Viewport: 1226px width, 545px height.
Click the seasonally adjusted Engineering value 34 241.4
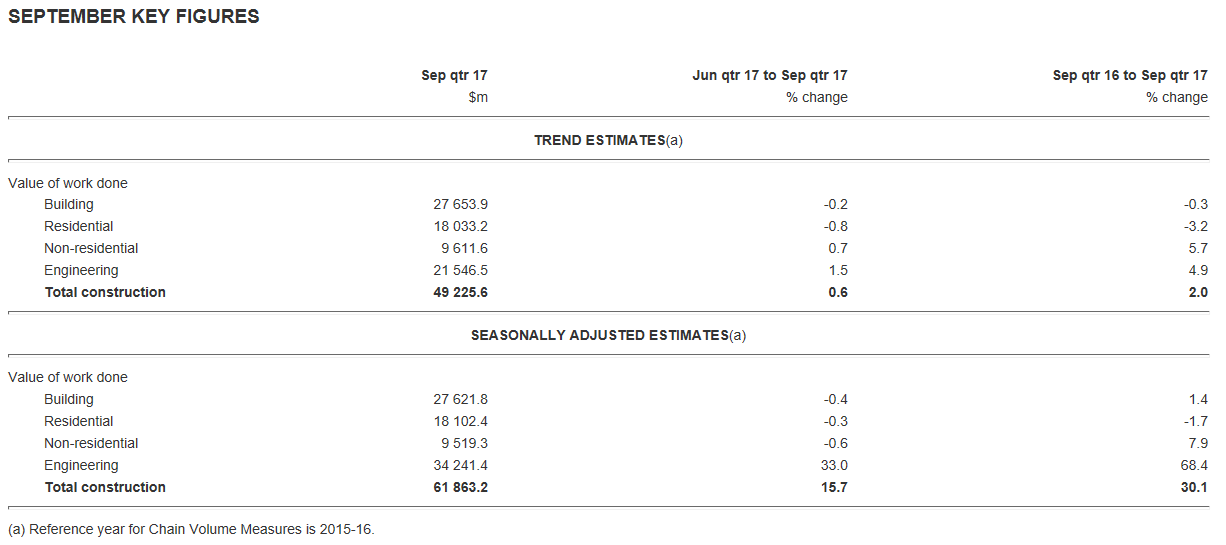pyautogui.click(x=460, y=465)
